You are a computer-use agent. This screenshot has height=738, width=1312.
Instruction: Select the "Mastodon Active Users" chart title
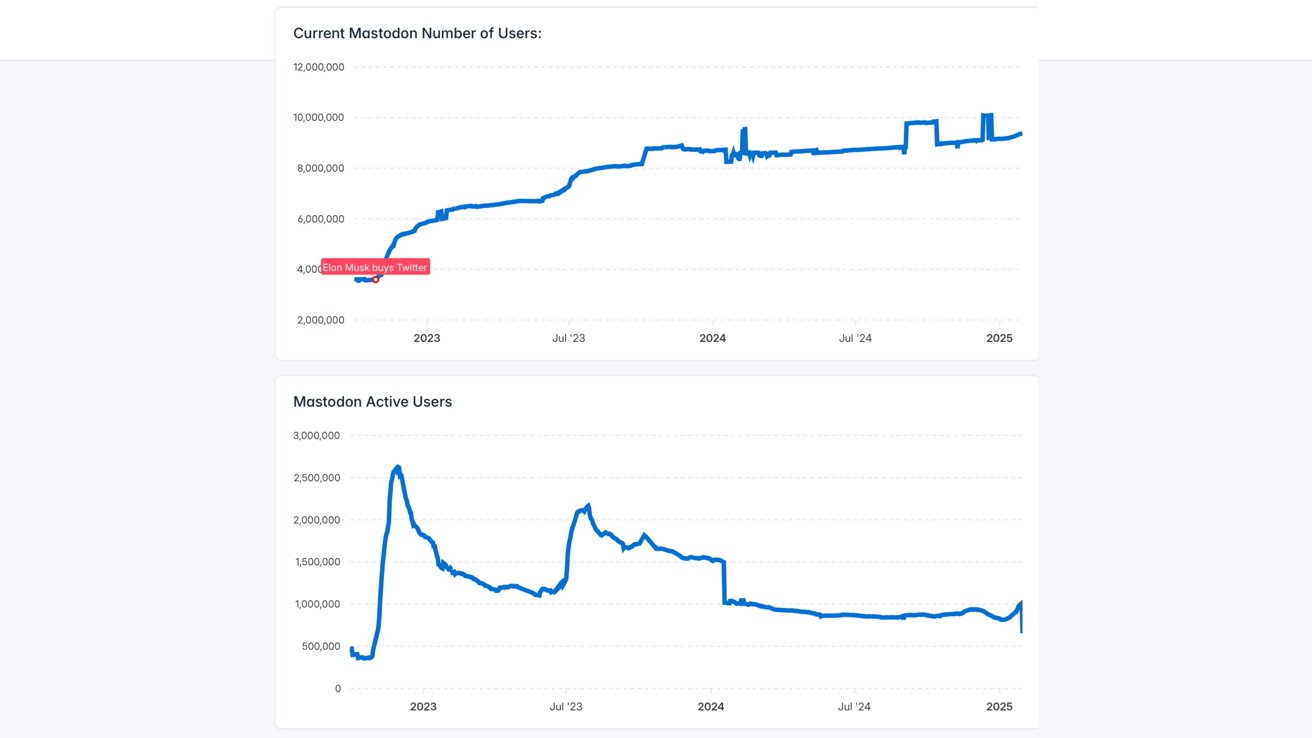coord(372,401)
